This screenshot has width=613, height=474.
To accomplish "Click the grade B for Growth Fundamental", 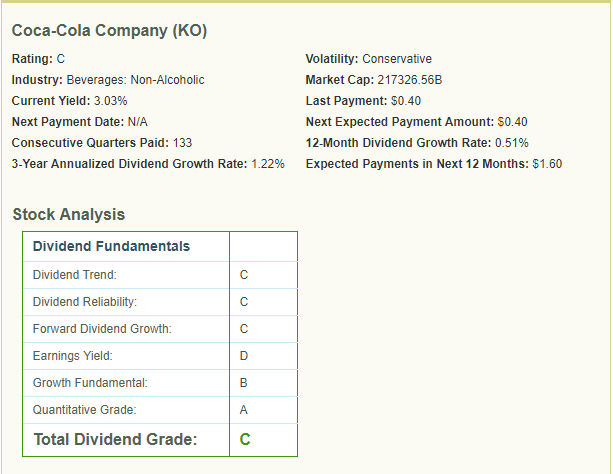I will coord(243,383).
